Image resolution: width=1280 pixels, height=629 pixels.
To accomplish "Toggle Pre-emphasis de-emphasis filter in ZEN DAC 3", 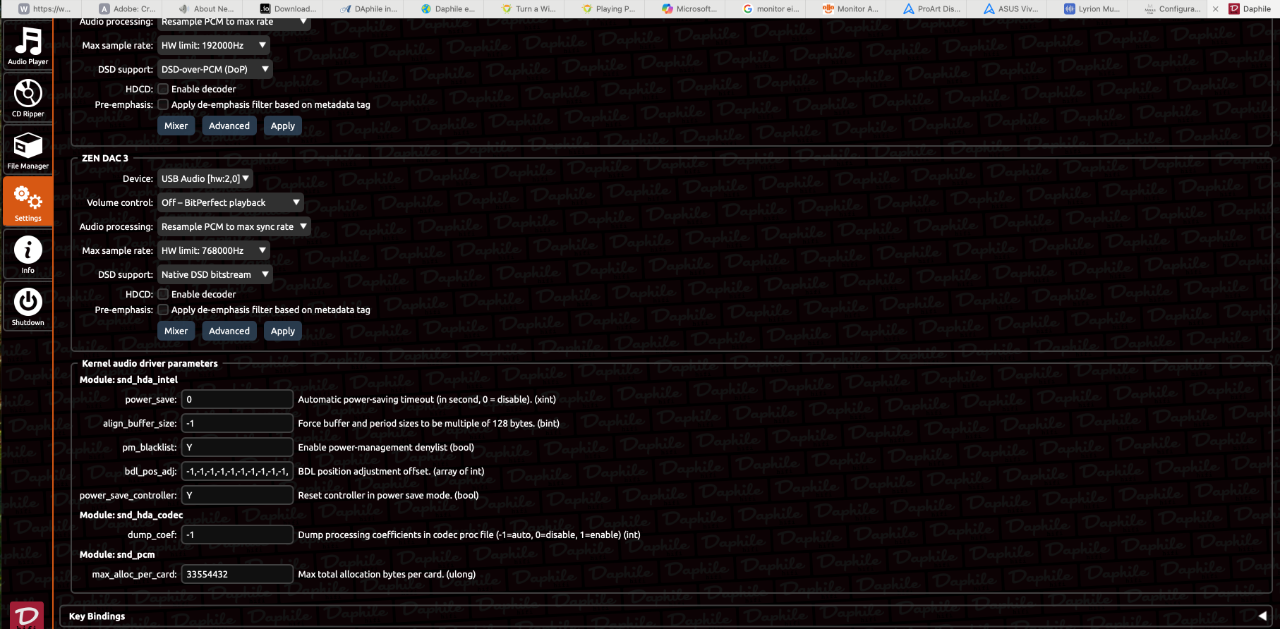I will [163, 310].
